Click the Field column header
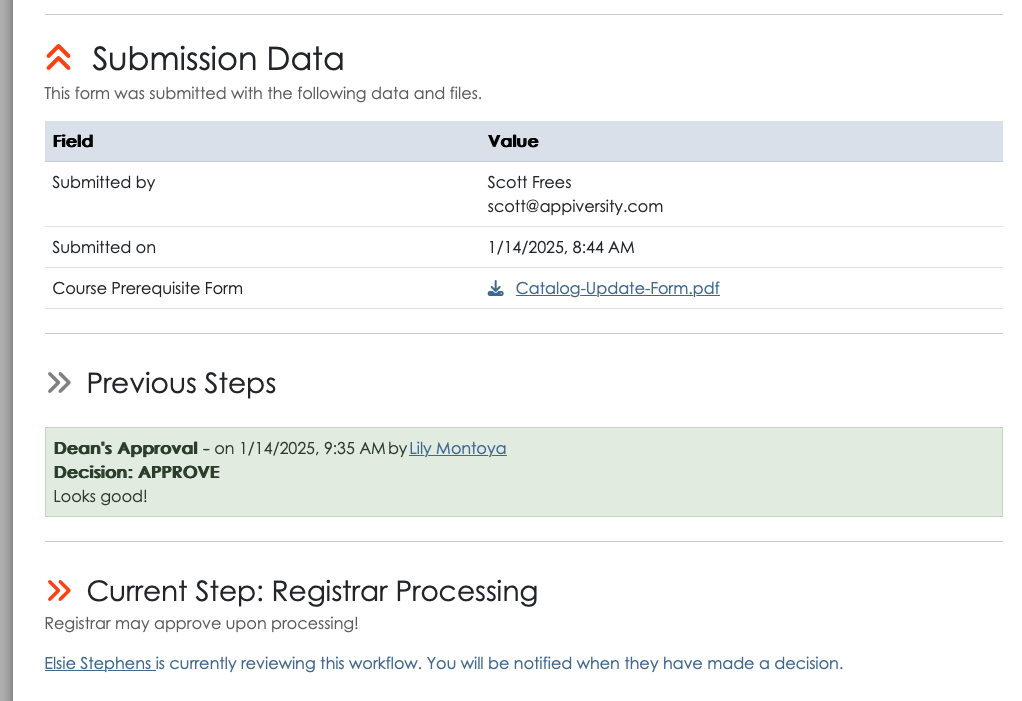1022x701 pixels. [73, 141]
